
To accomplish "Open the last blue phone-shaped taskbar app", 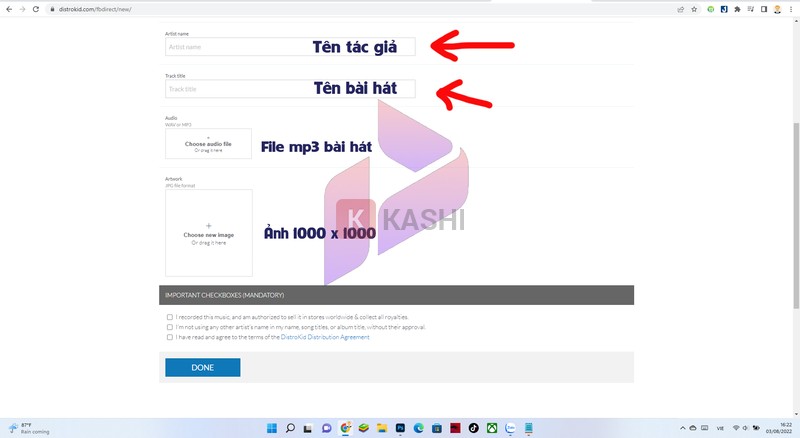I will click(529, 428).
